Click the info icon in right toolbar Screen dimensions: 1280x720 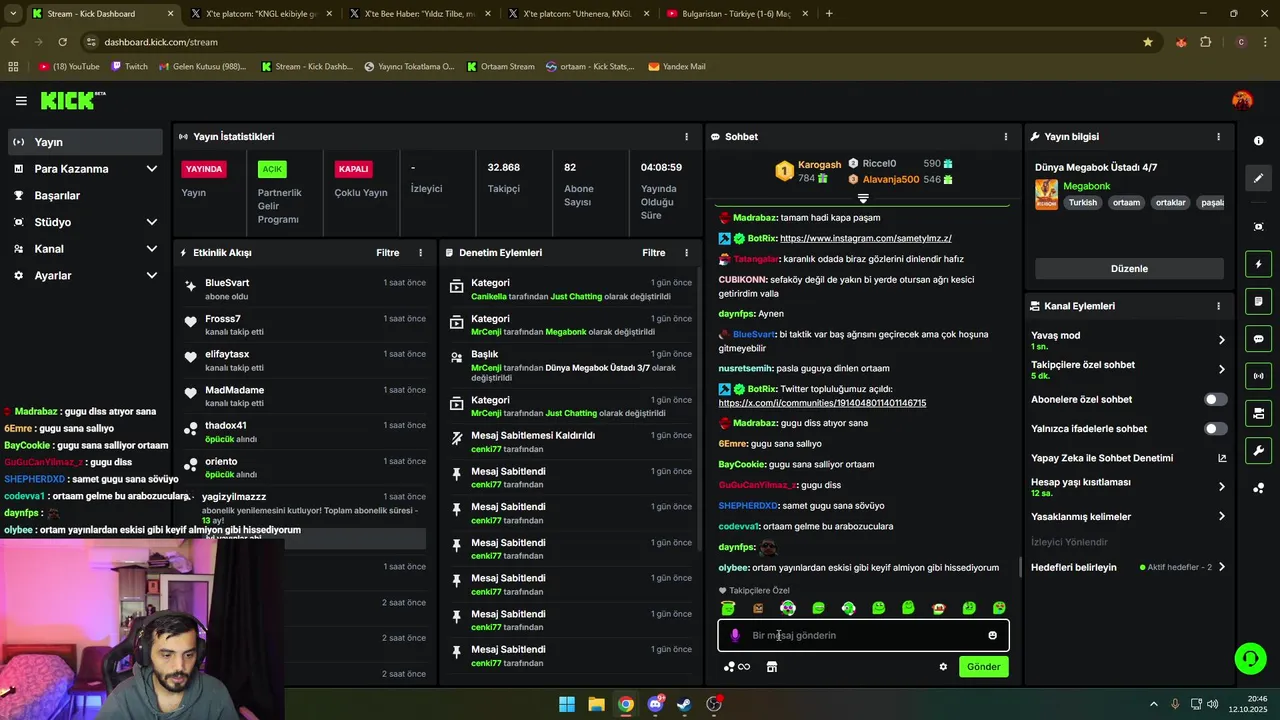pos(1258,141)
